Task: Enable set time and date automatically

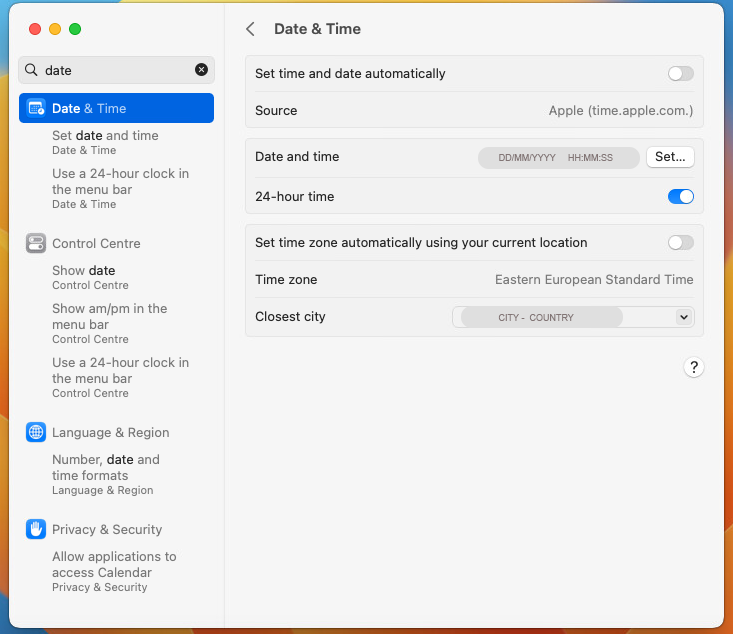Action: tap(680, 74)
